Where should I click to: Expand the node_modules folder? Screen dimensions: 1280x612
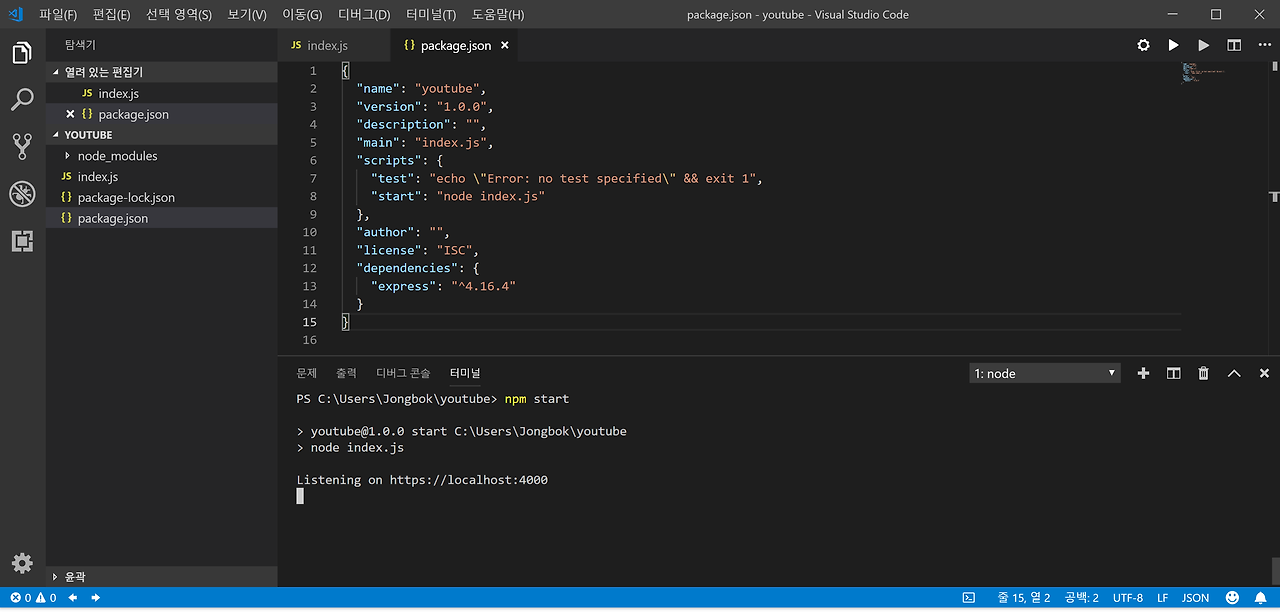[x=162, y=156]
